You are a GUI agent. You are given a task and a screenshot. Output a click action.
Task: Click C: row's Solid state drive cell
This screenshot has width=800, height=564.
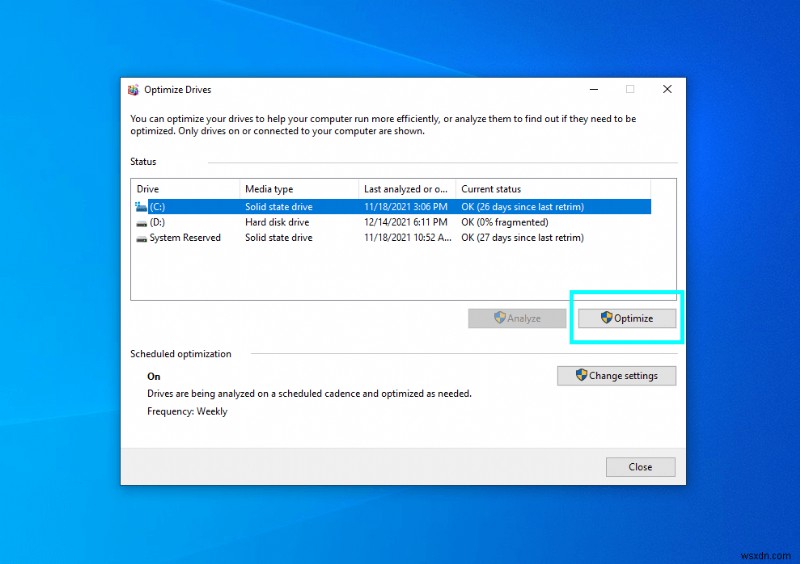(279, 207)
